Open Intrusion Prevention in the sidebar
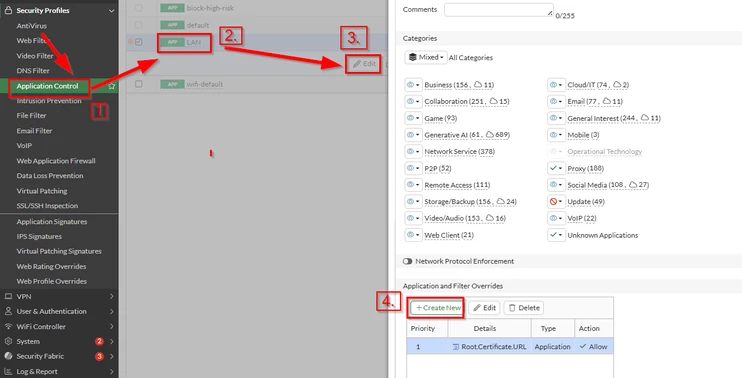 (x=49, y=101)
